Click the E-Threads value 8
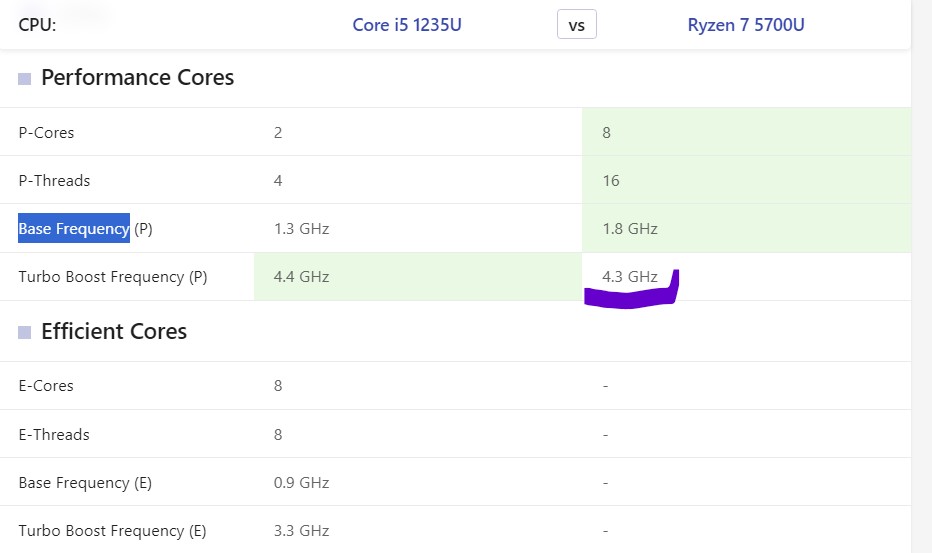This screenshot has width=932, height=553. (278, 435)
